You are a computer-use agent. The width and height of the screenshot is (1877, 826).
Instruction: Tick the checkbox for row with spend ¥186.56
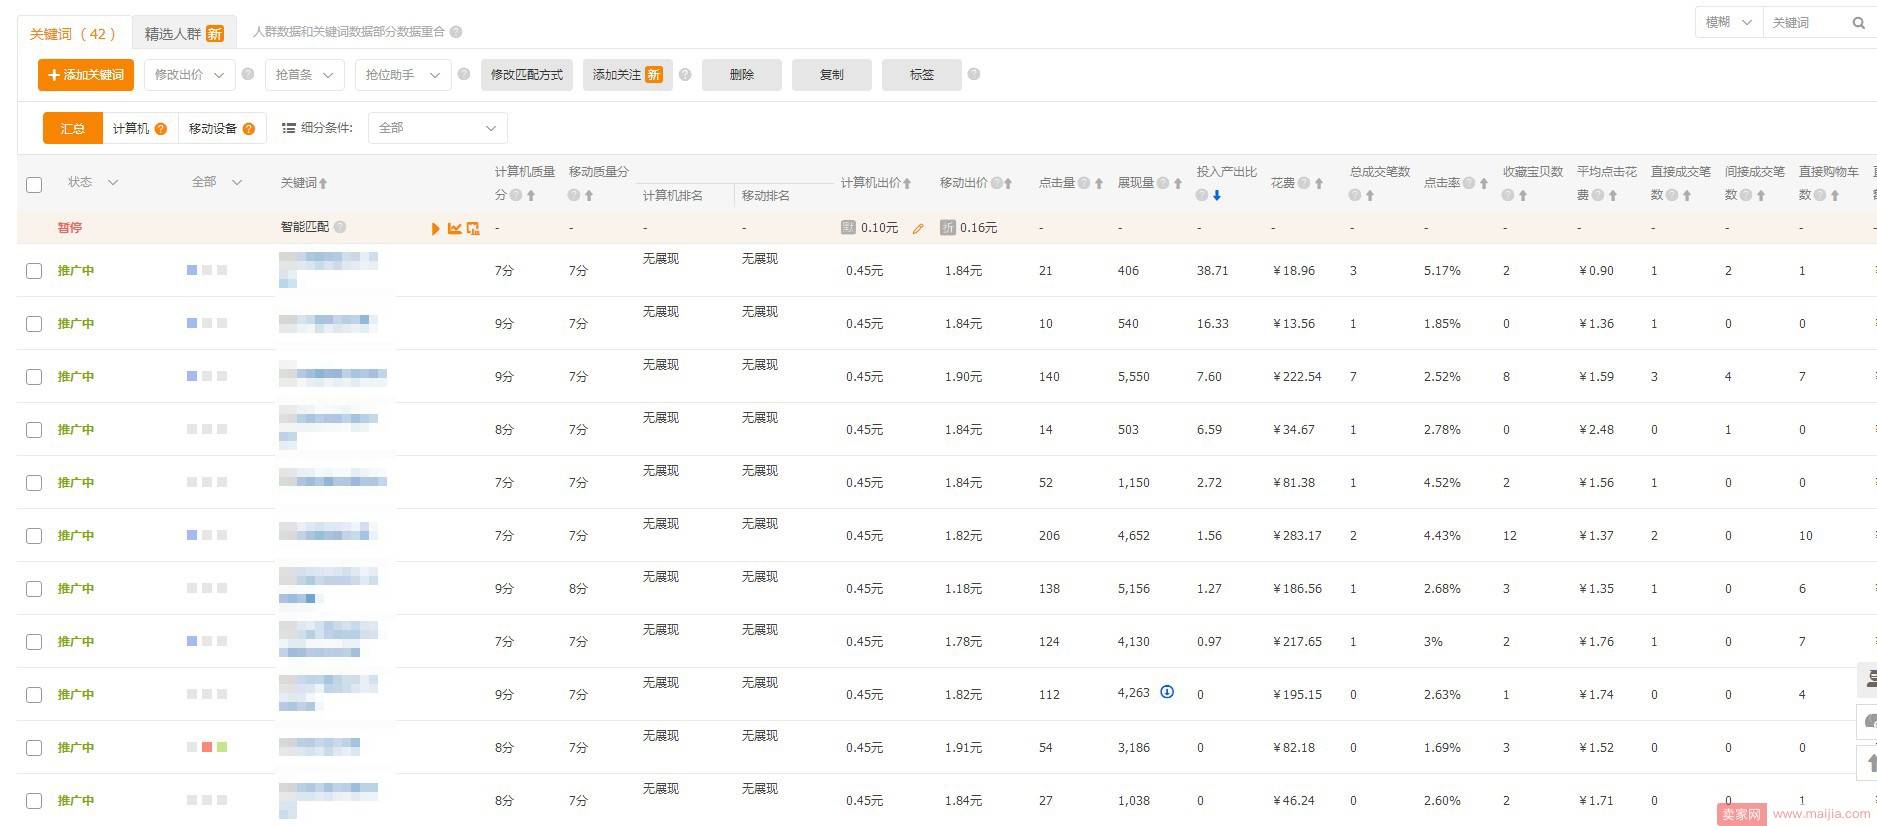point(34,589)
